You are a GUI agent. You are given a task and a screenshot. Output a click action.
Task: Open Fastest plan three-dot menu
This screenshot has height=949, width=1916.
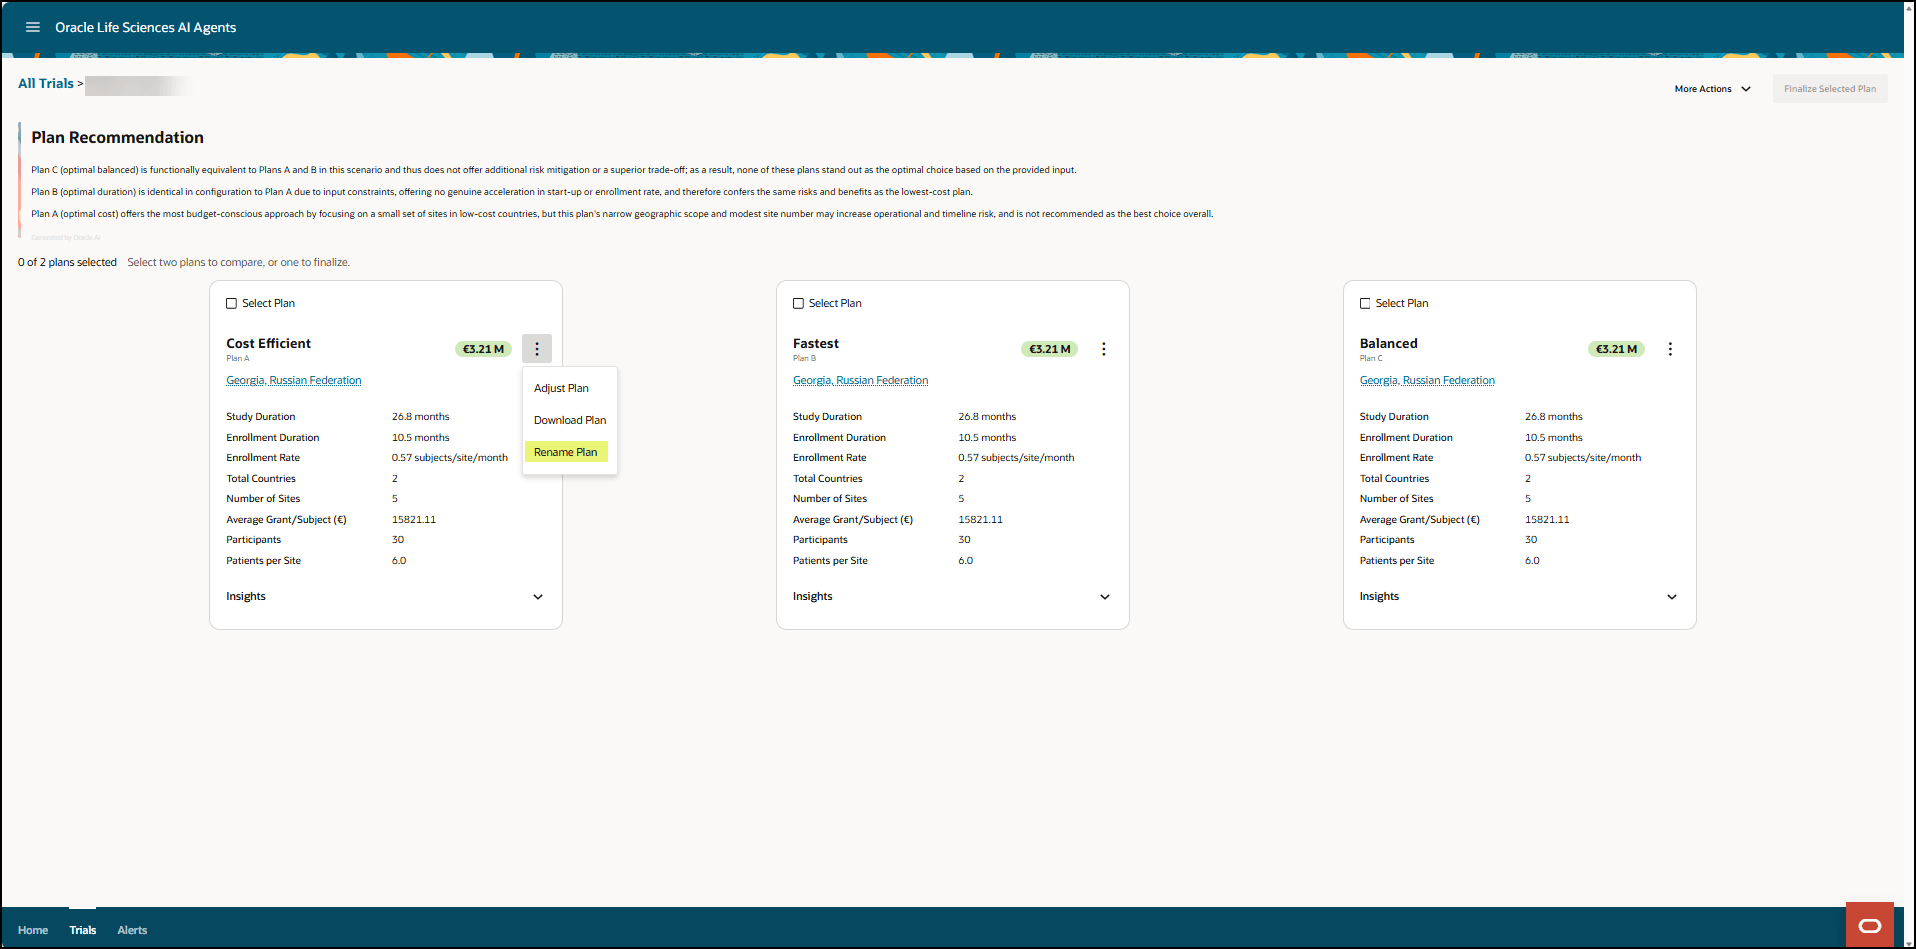1104,349
